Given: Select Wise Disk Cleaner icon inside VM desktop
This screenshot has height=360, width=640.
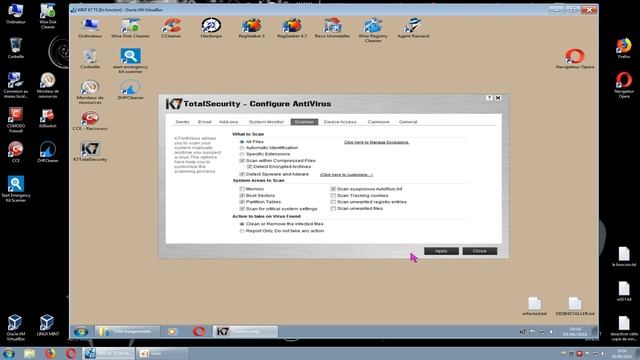Looking at the screenshot, I should (130, 28).
